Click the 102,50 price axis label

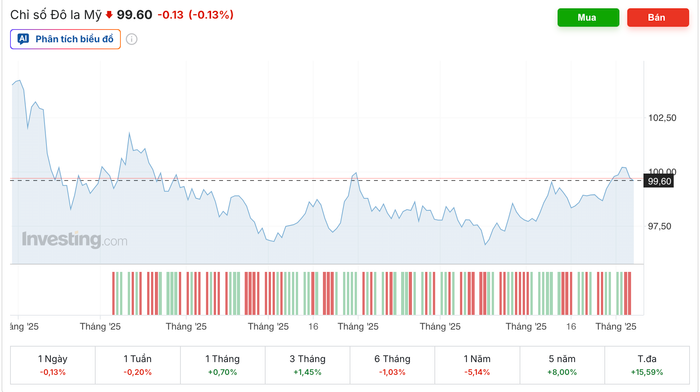point(662,118)
